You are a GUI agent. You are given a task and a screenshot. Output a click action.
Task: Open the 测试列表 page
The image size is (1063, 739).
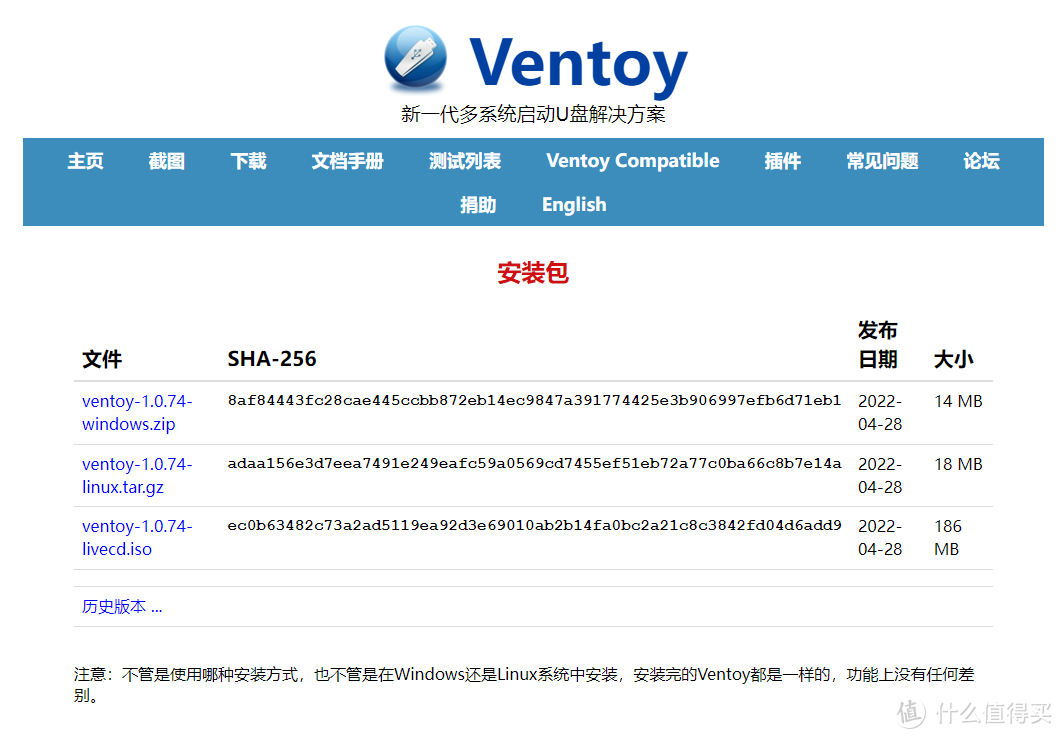click(x=464, y=161)
